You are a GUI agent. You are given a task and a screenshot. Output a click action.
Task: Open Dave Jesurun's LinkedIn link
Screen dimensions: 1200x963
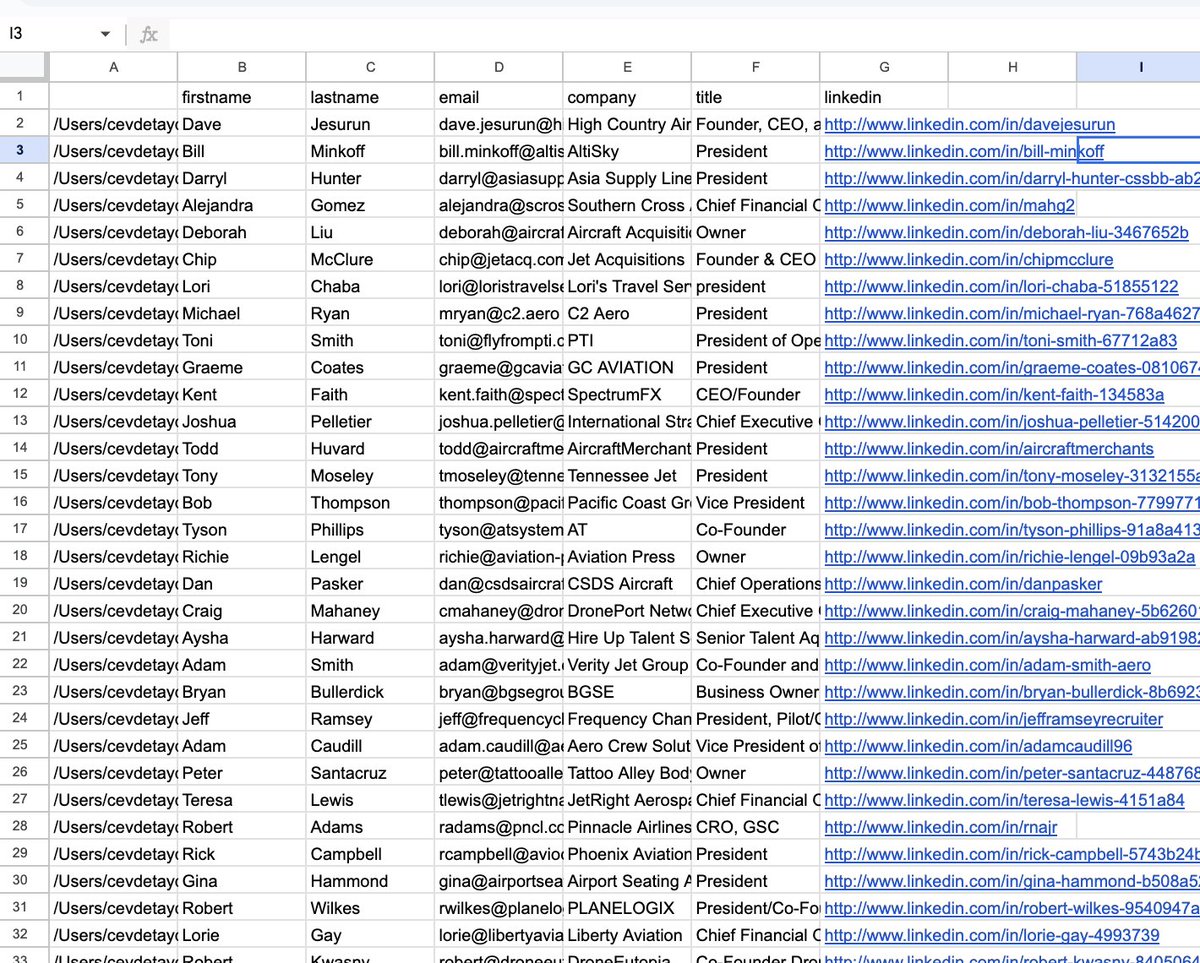pyautogui.click(x=969, y=125)
